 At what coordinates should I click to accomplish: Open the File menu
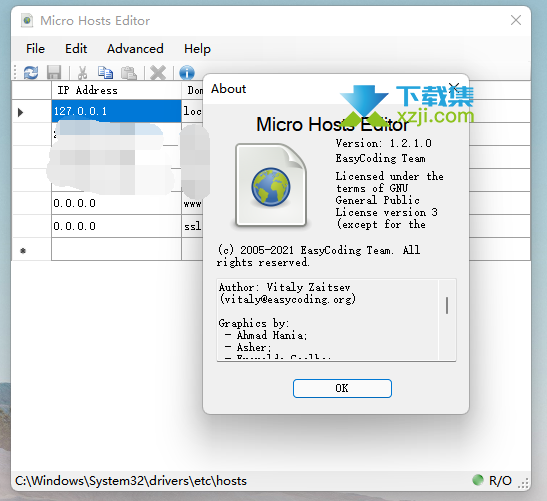[35, 49]
